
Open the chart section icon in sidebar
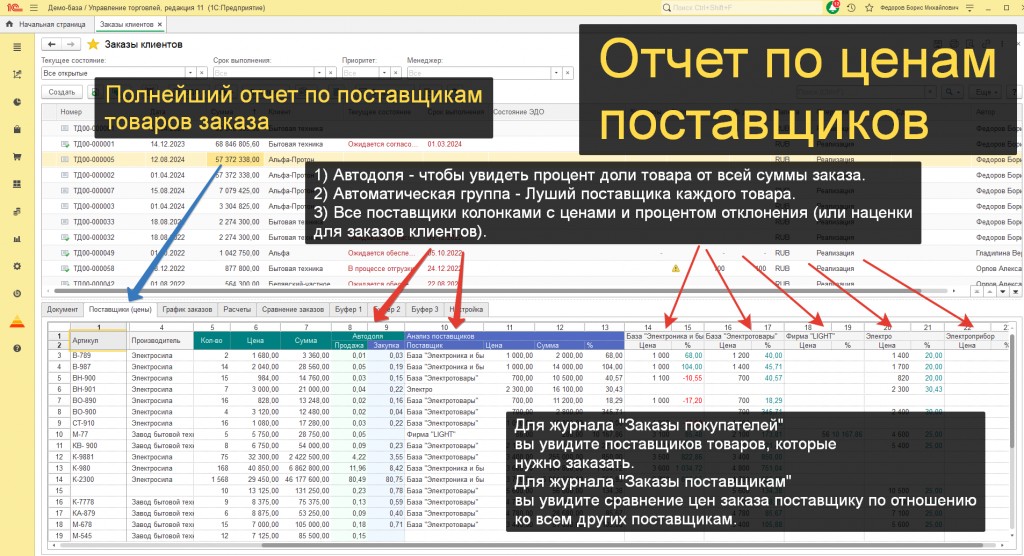17,74
